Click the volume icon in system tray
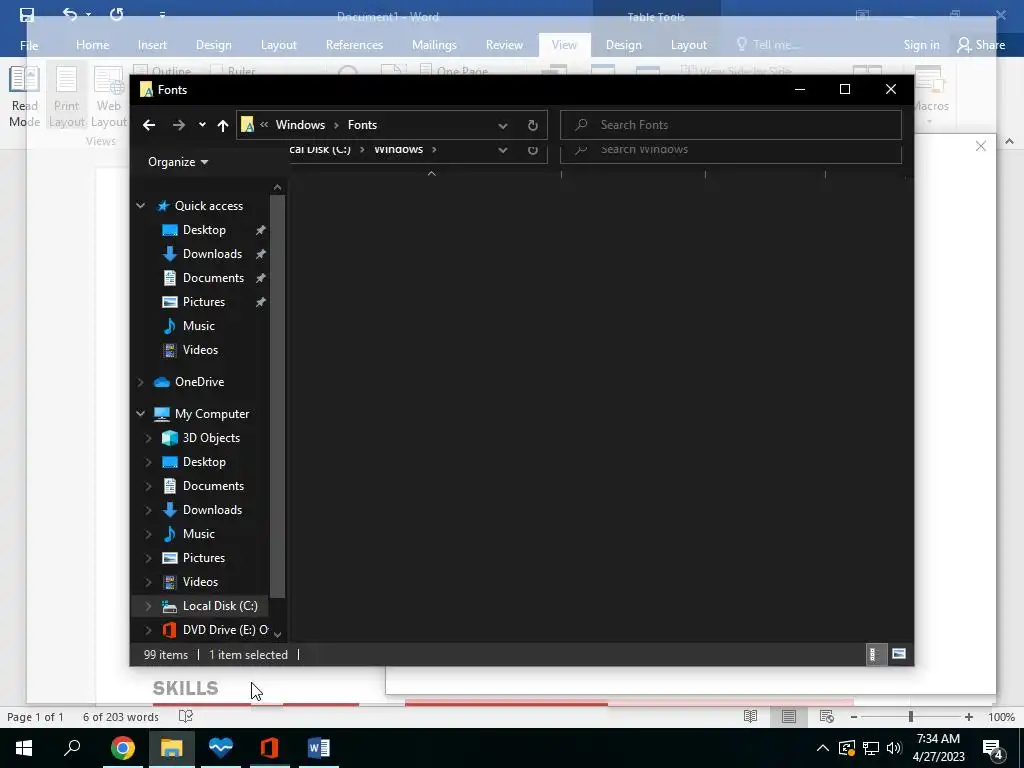1024x768 pixels. coord(894,748)
